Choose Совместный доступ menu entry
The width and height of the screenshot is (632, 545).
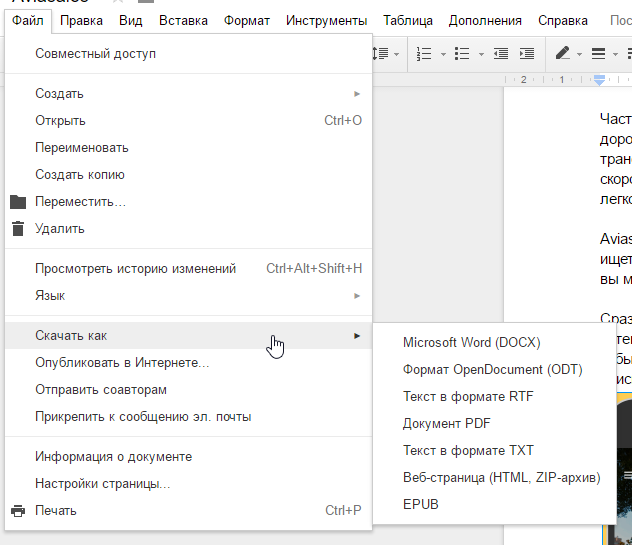188,54
